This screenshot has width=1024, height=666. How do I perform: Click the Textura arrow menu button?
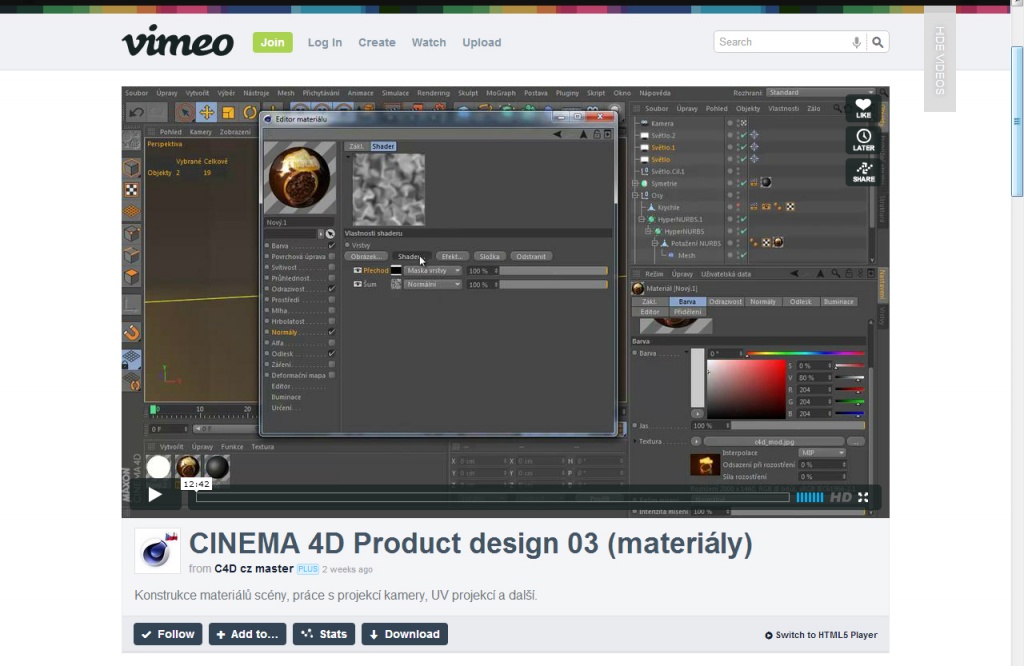tap(696, 442)
